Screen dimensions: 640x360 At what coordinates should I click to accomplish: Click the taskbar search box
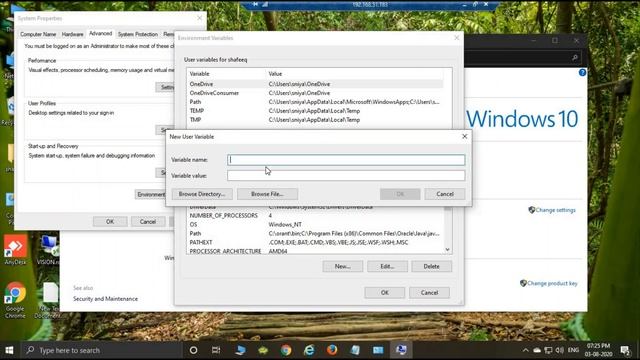(101, 350)
